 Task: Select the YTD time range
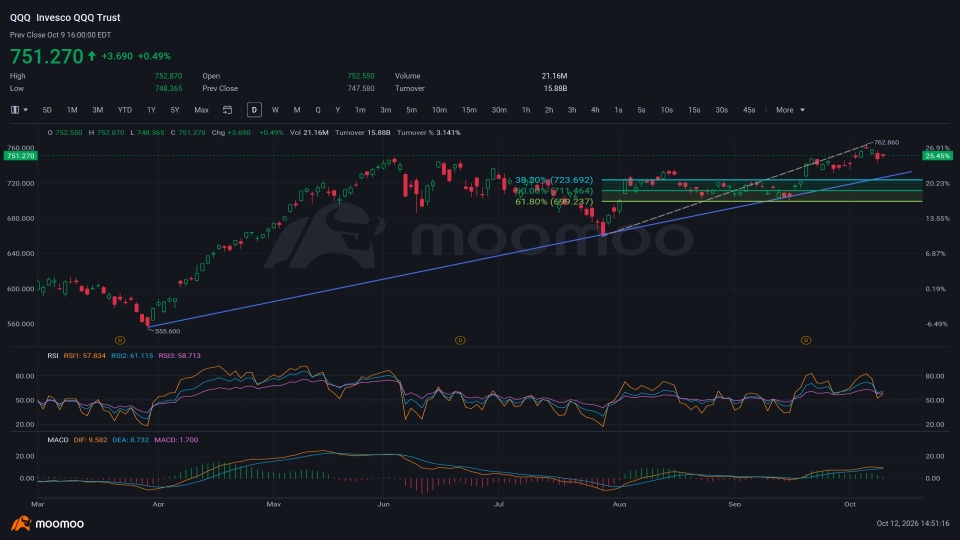[125, 110]
